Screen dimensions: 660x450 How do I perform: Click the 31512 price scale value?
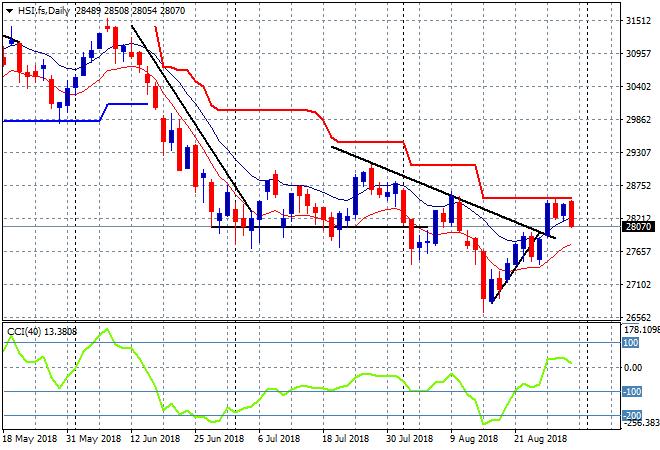(x=638, y=21)
